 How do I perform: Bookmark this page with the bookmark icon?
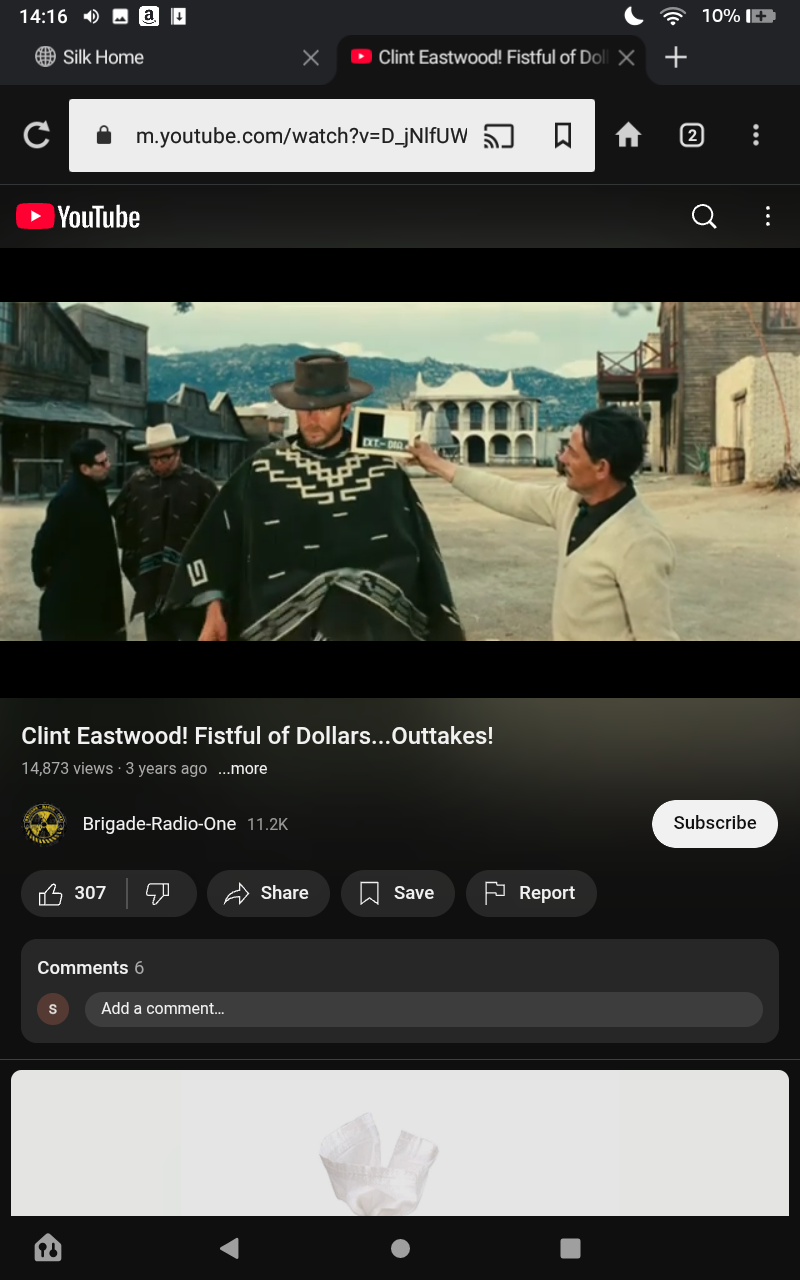[x=563, y=135]
